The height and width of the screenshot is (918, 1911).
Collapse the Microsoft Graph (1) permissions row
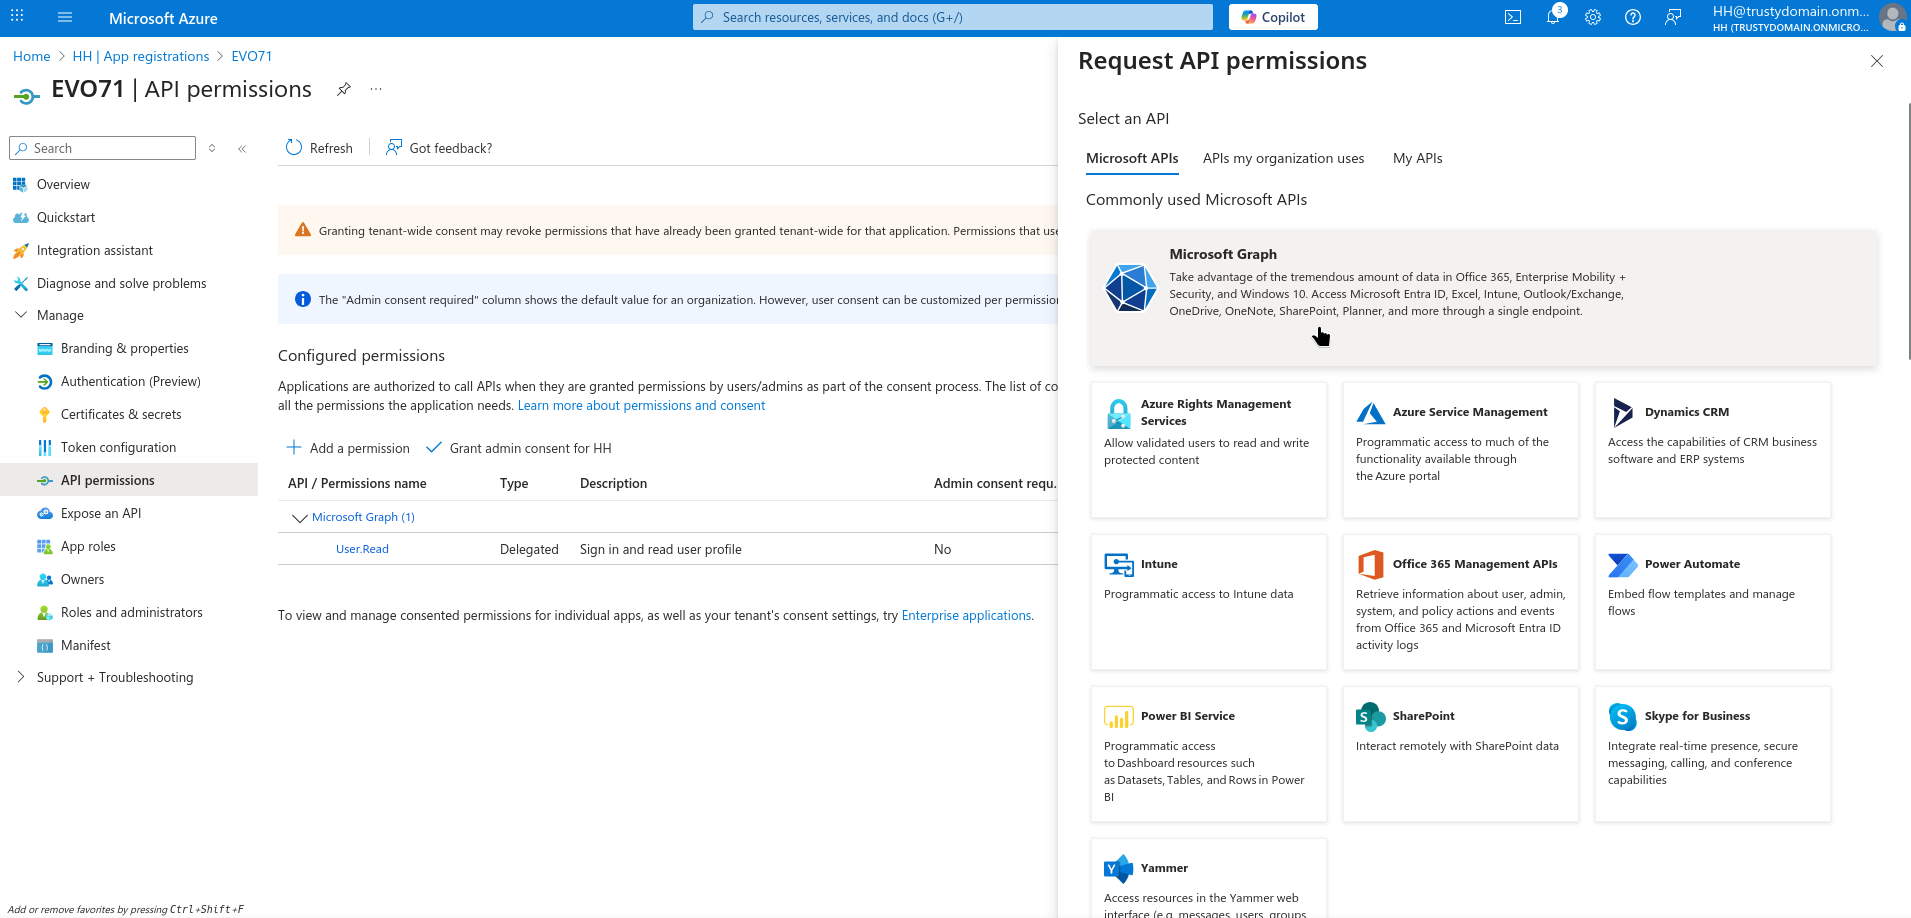[298, 518]
